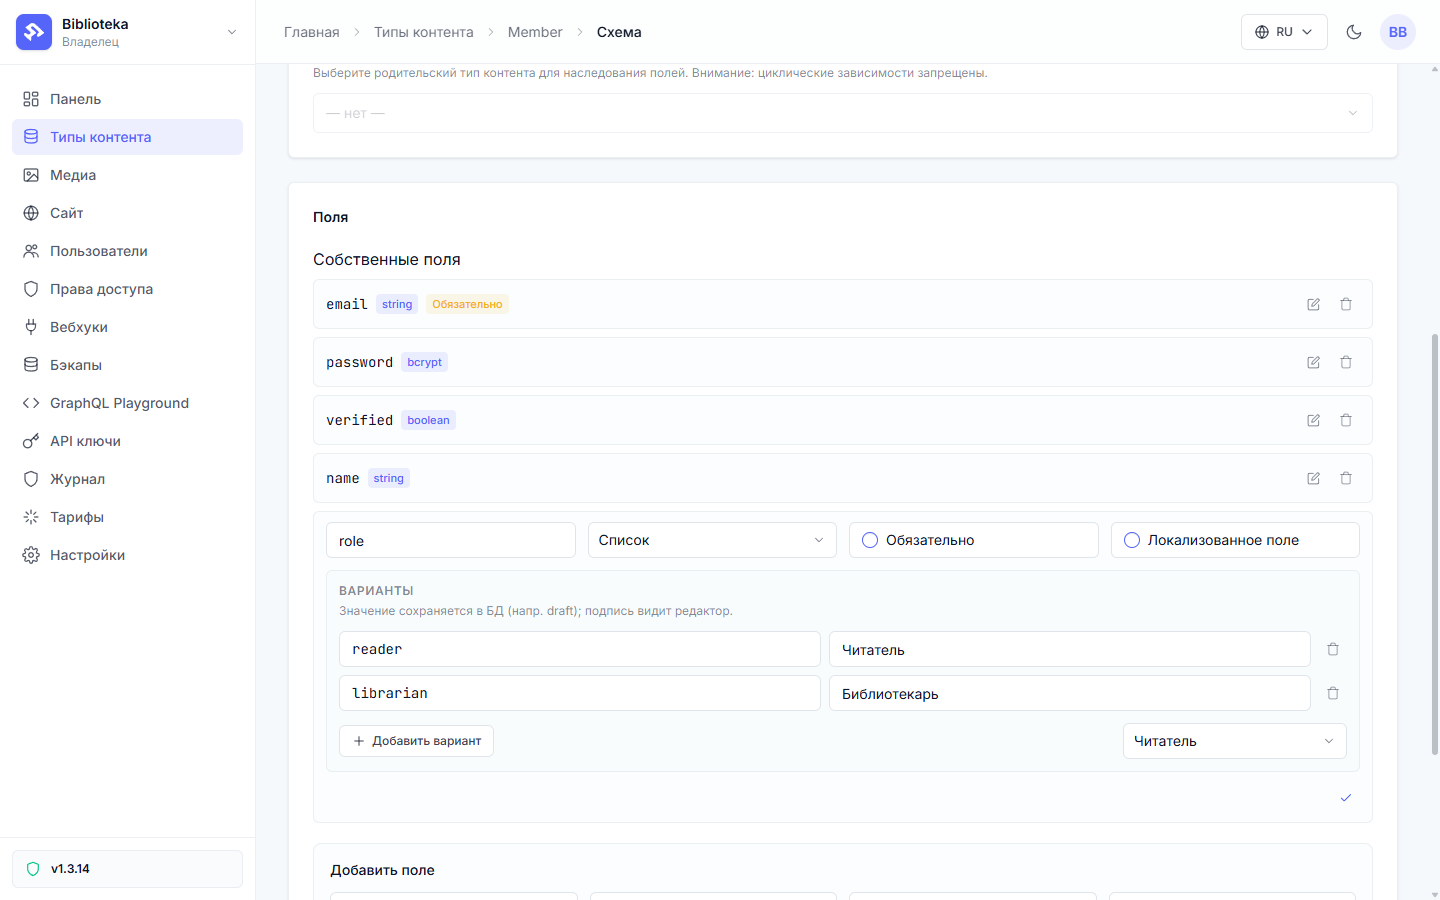Edit the name field
The width and height of the screenshot is (1440, 900).
point(1314,478)
